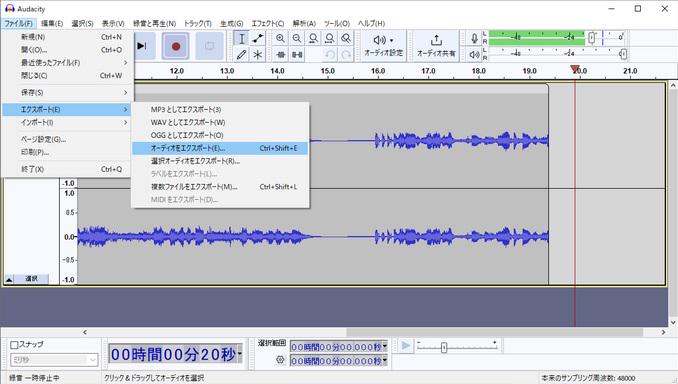Expand インポート(I) submenu
Viewport: 678px width, 384px height.
(x=67, y=122)
